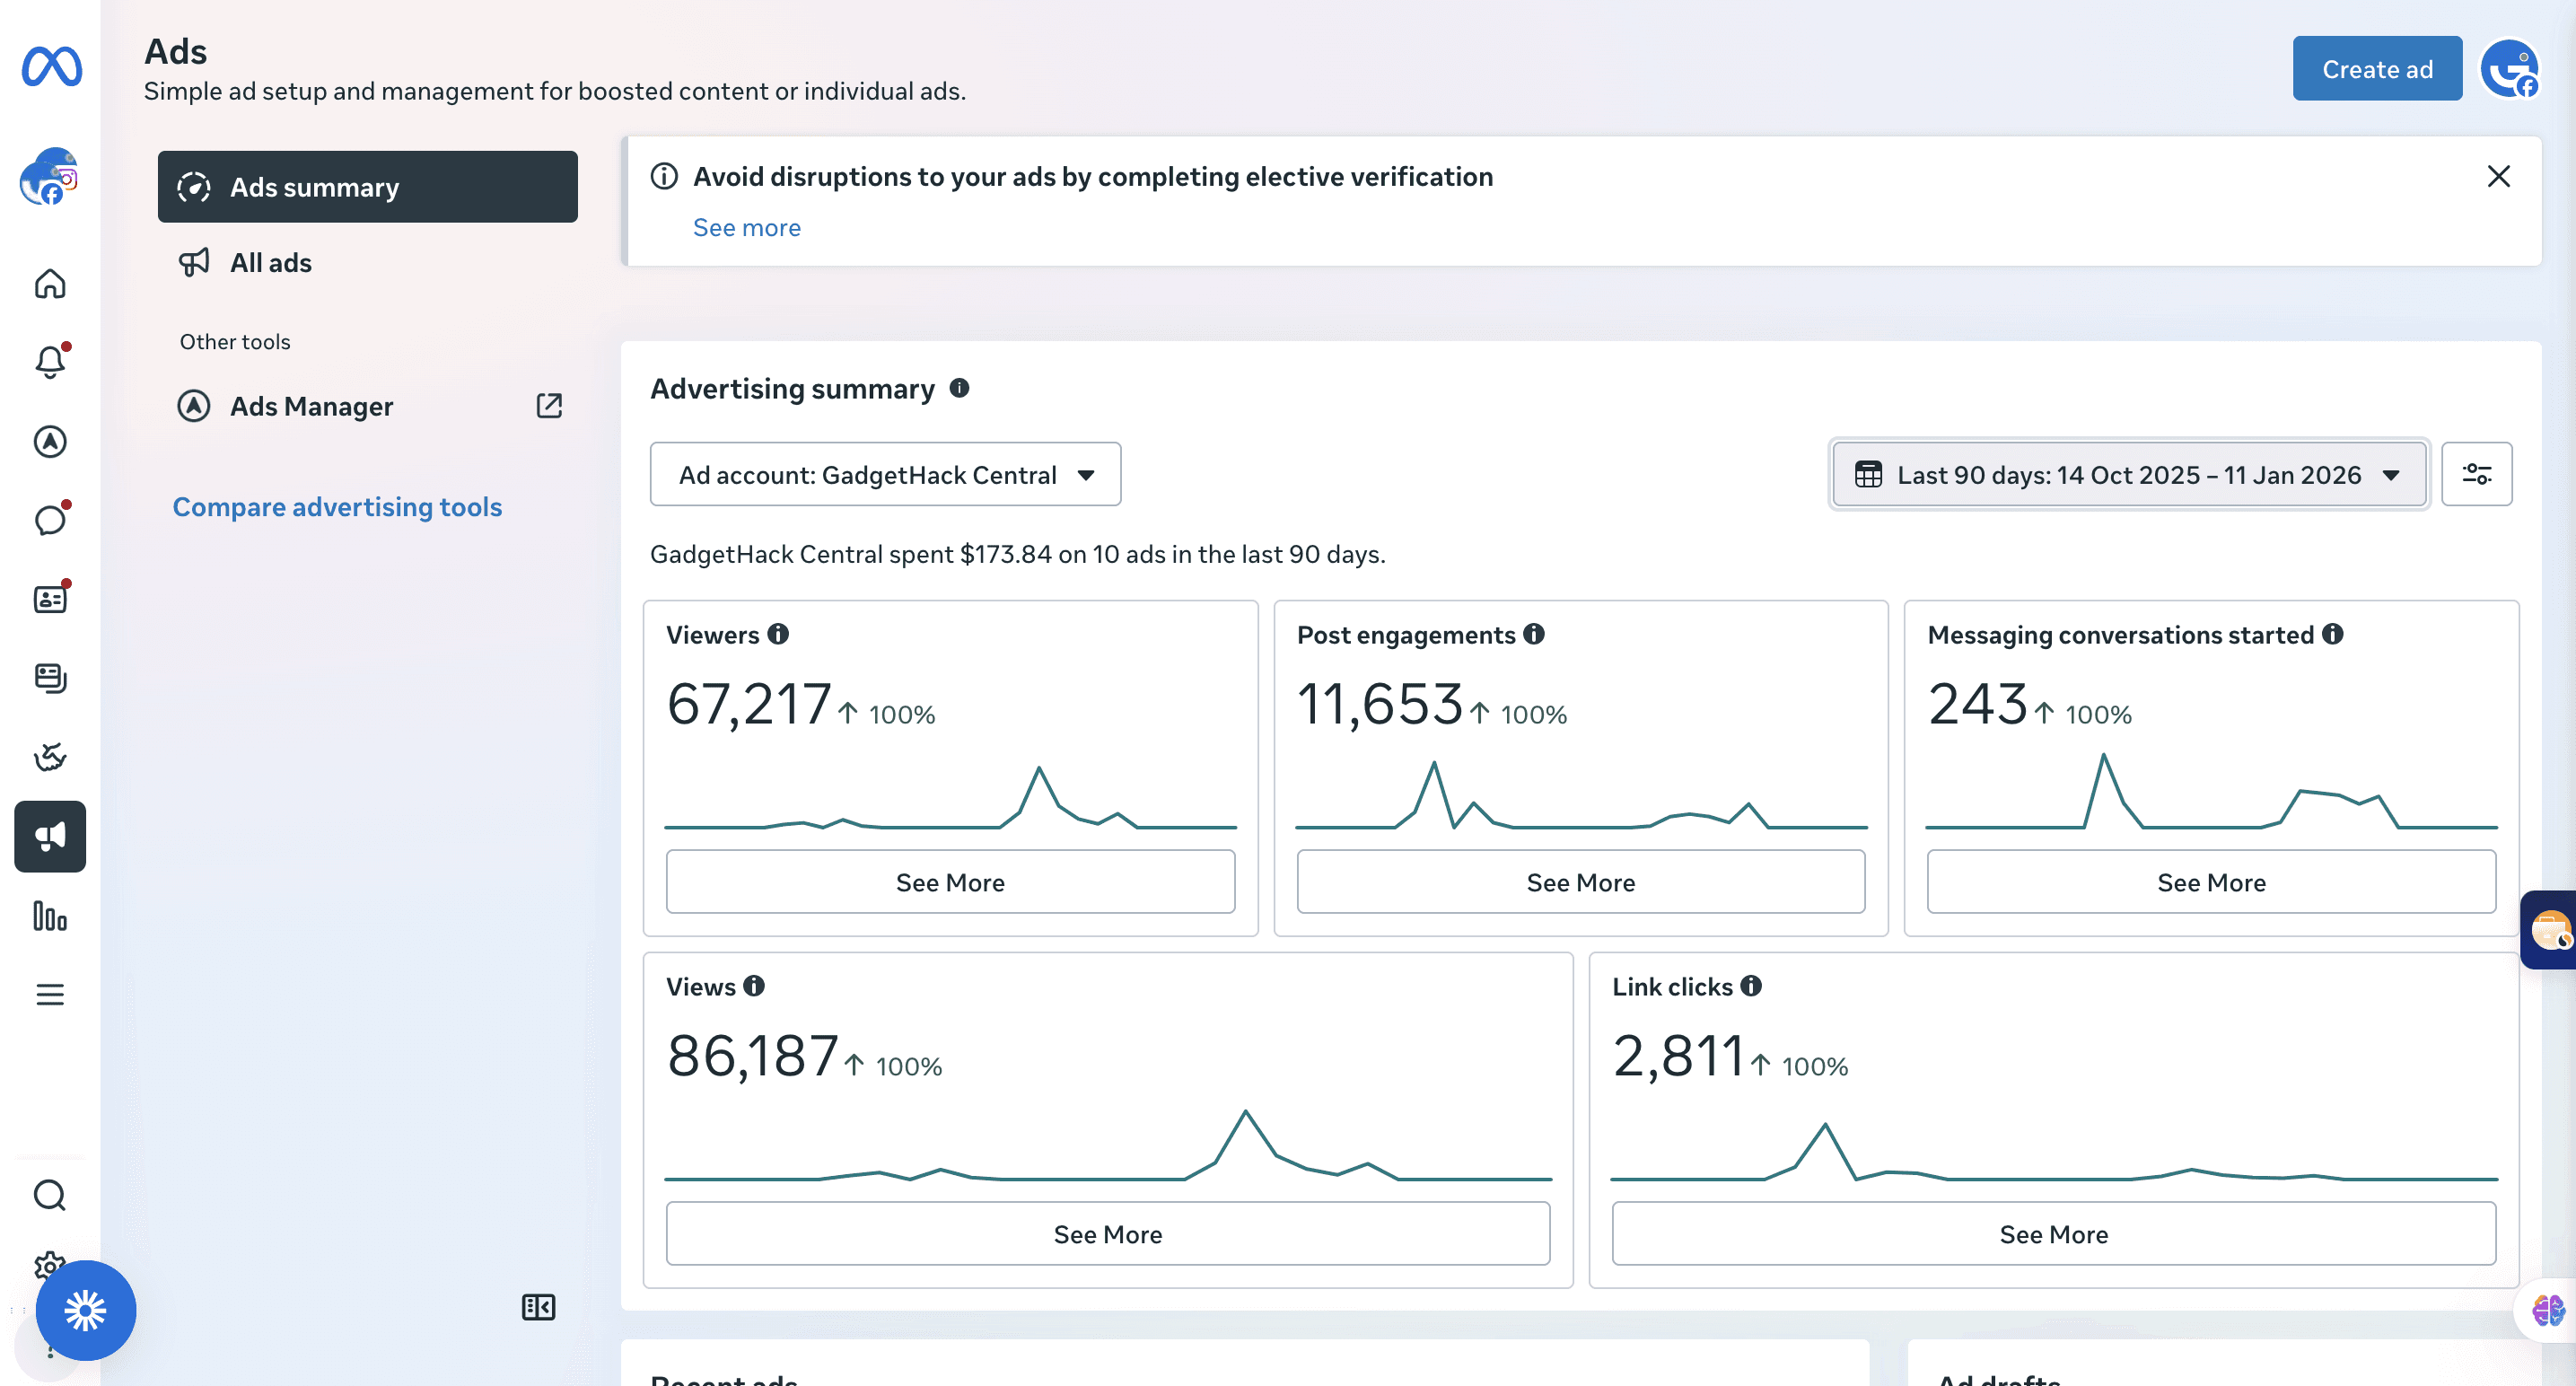Click the Search magnifier icon
The image size is (2576, 1386).
50,1195
